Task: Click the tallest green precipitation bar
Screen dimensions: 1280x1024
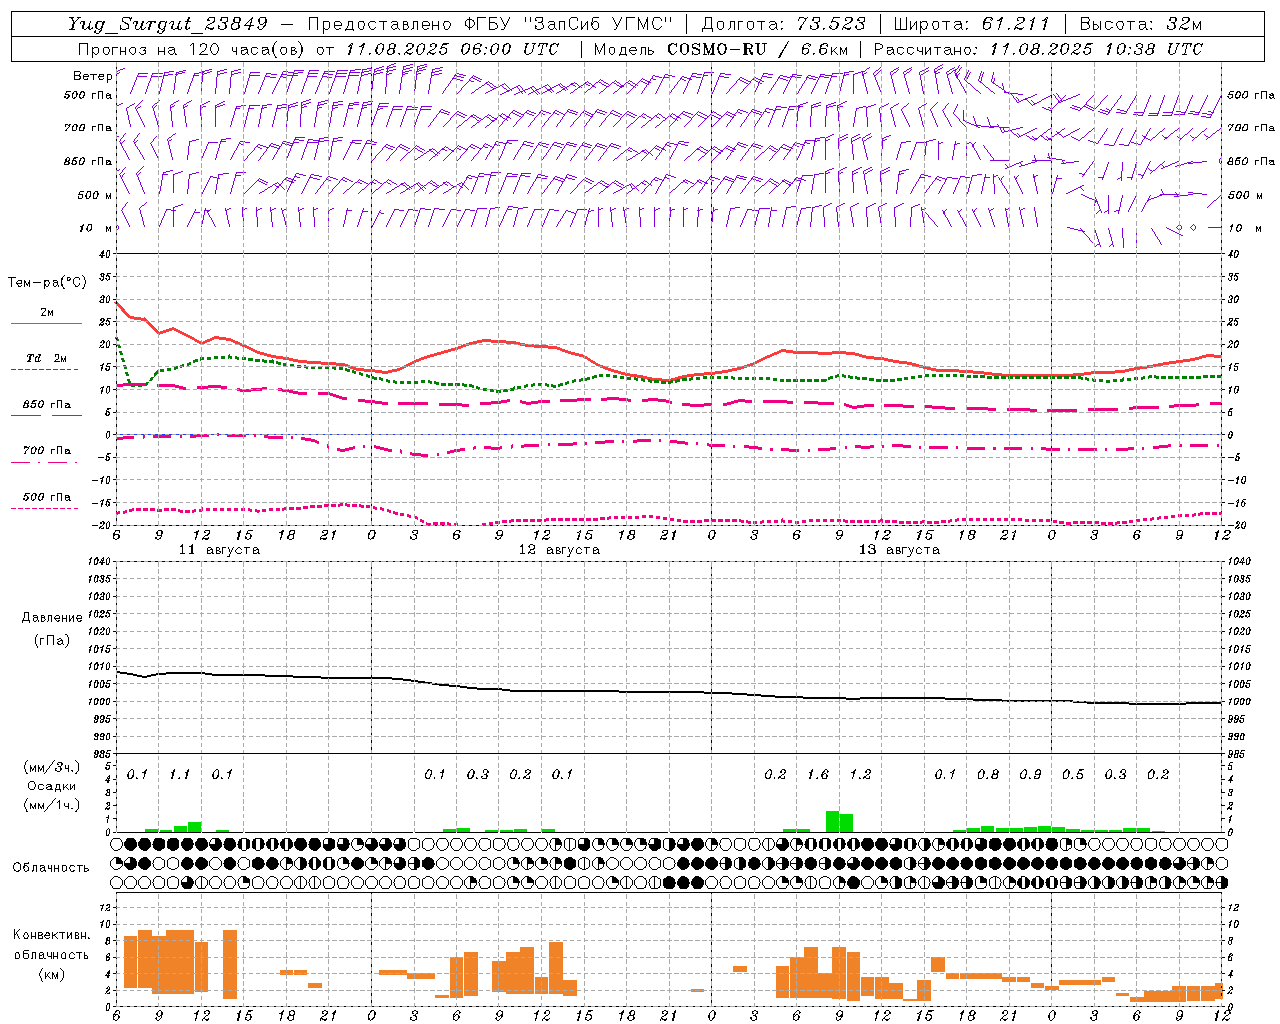Action: click(832, 821)
